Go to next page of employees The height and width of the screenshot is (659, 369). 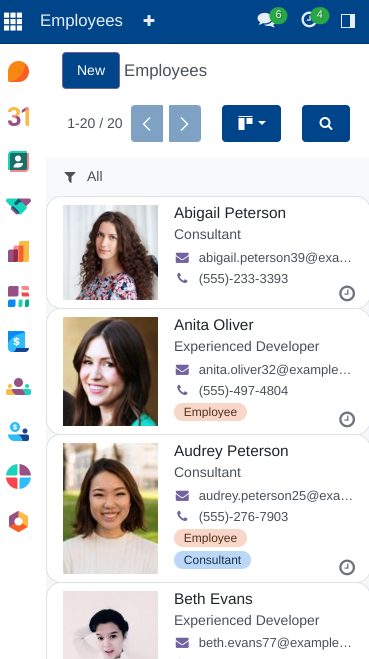click(x=185, y=124)
